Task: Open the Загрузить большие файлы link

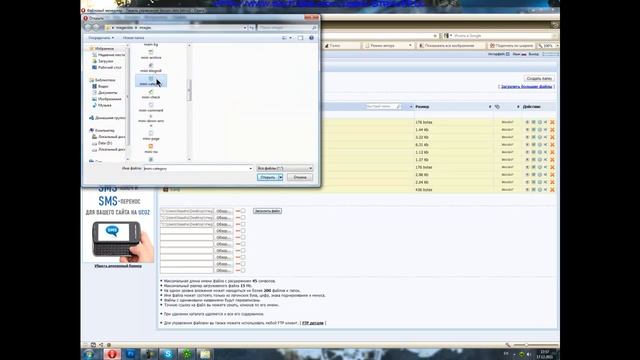Action: [x=527, y=87]
